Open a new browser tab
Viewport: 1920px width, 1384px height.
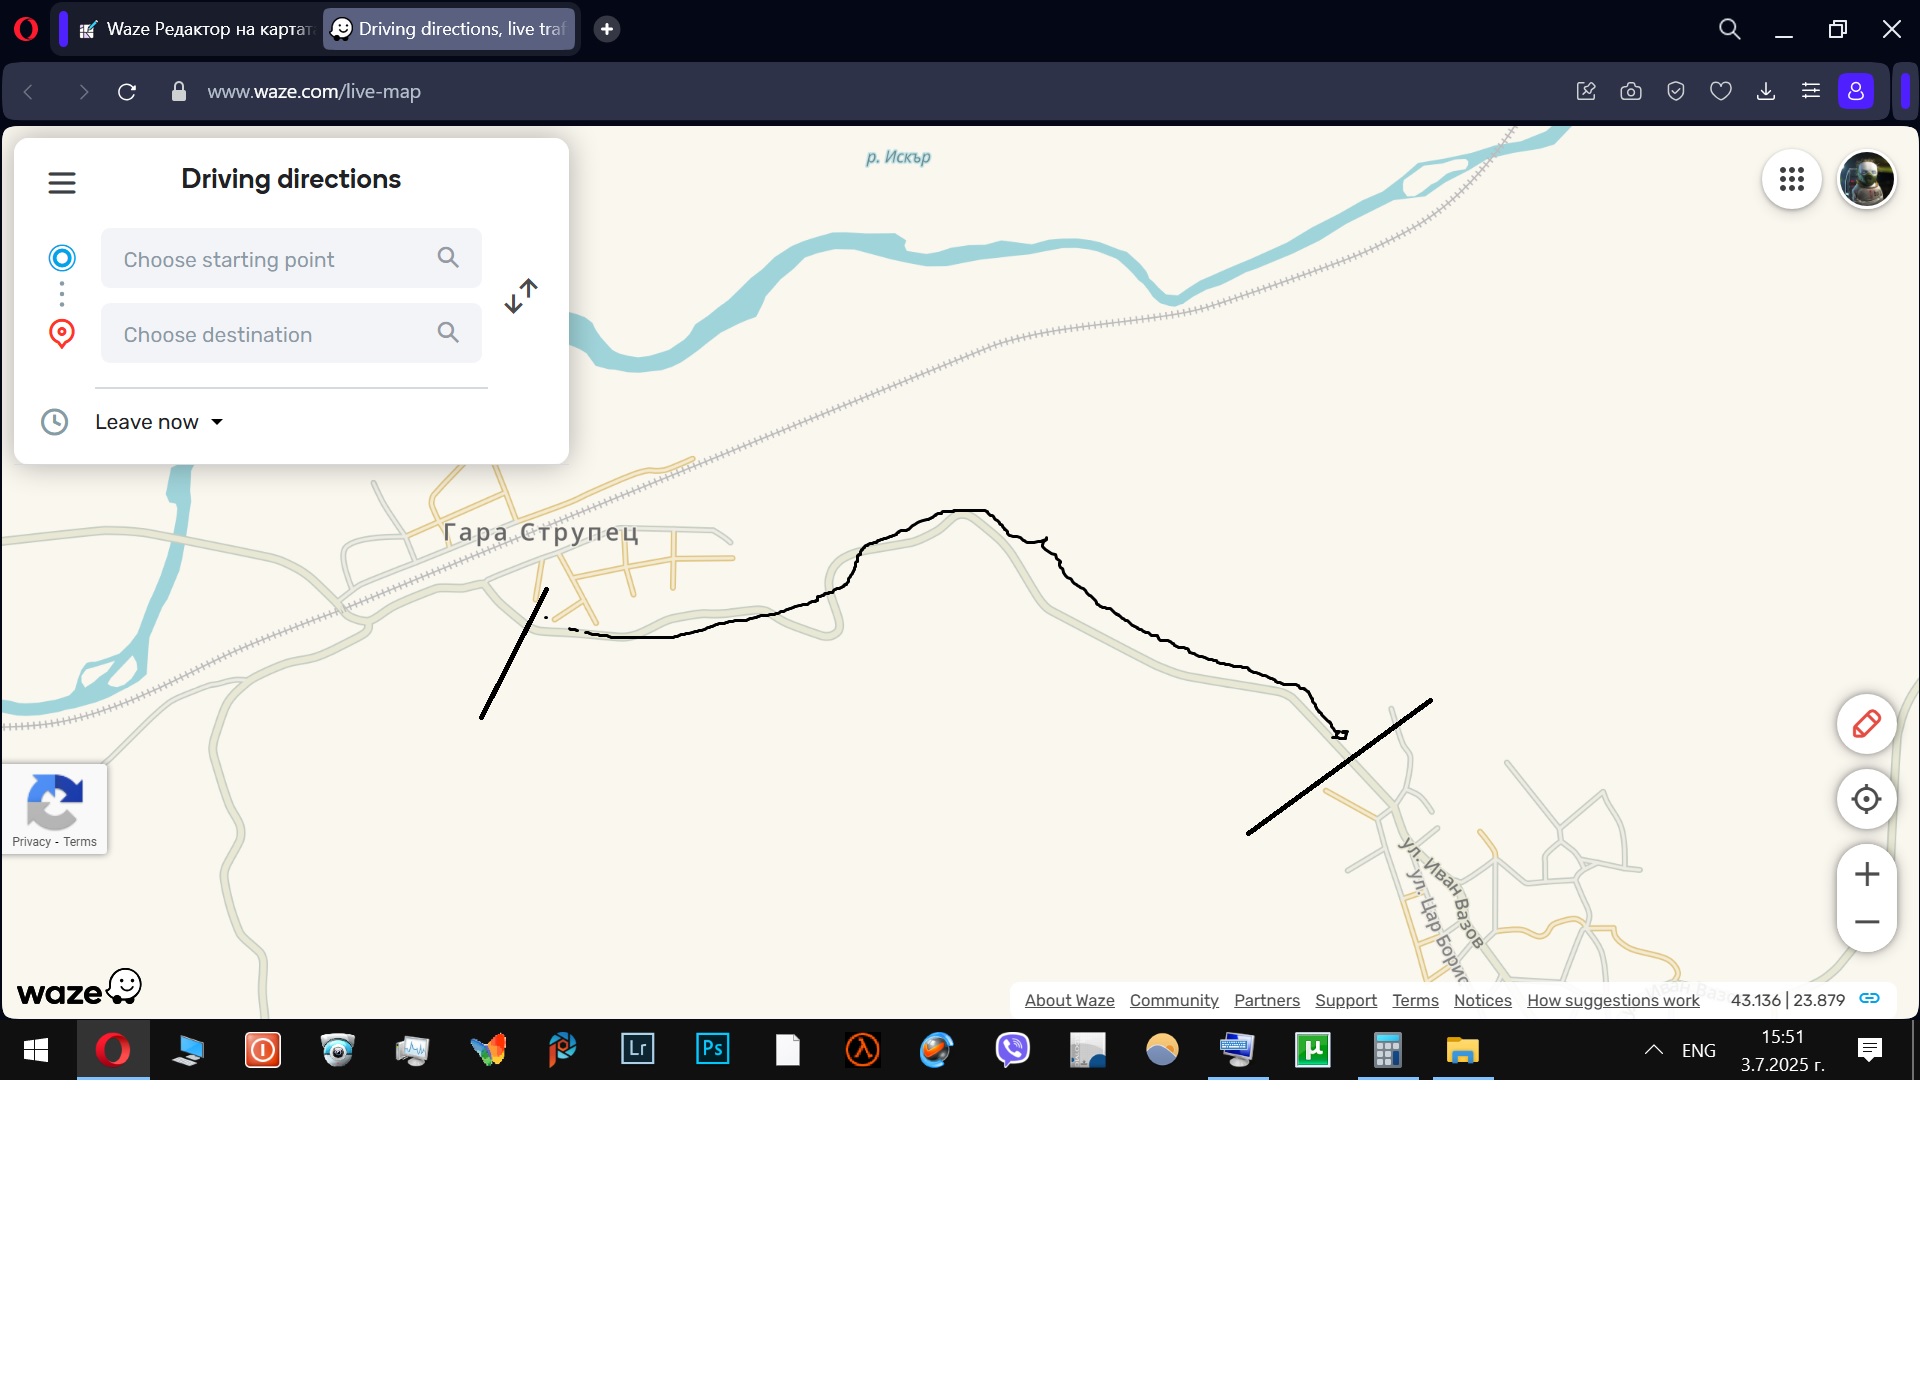[x=606, y=29]
